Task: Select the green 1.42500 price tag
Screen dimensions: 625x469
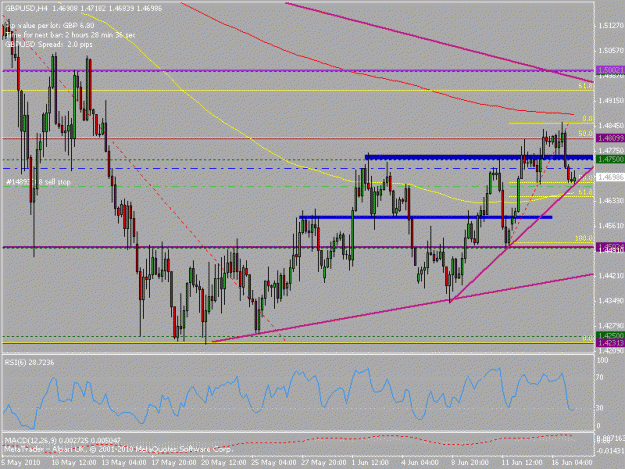Action: click(x=610, y=336)
